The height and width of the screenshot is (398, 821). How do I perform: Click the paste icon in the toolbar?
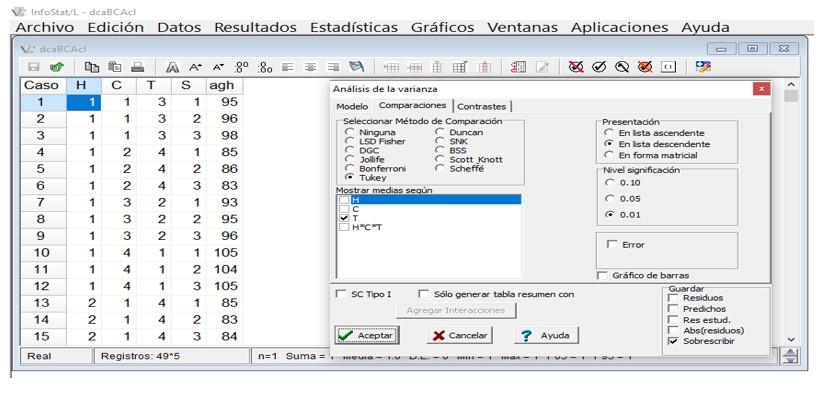pyautogui.click(x=115, y=67)
